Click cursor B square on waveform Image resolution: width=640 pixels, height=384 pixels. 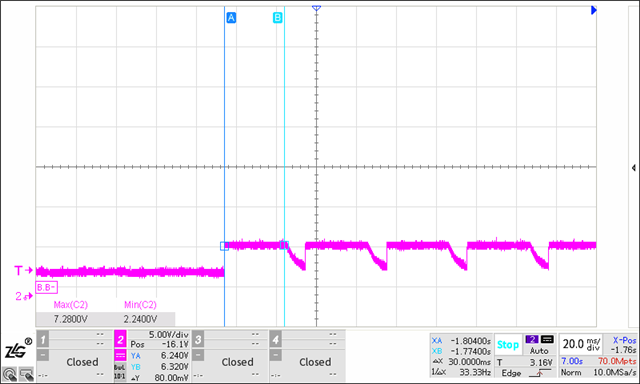point(284,245)
